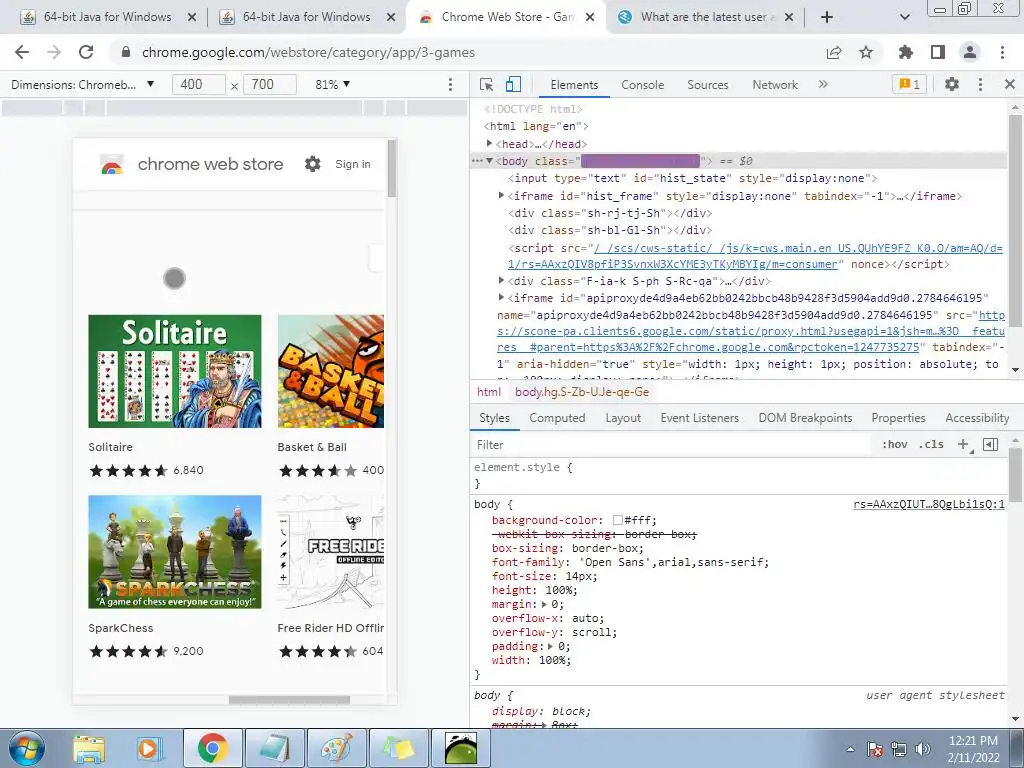The width and height of the screenshot is (1024, 768).
Task: Toggle the computed styles sidebar icon
Action: pos(991,445)
